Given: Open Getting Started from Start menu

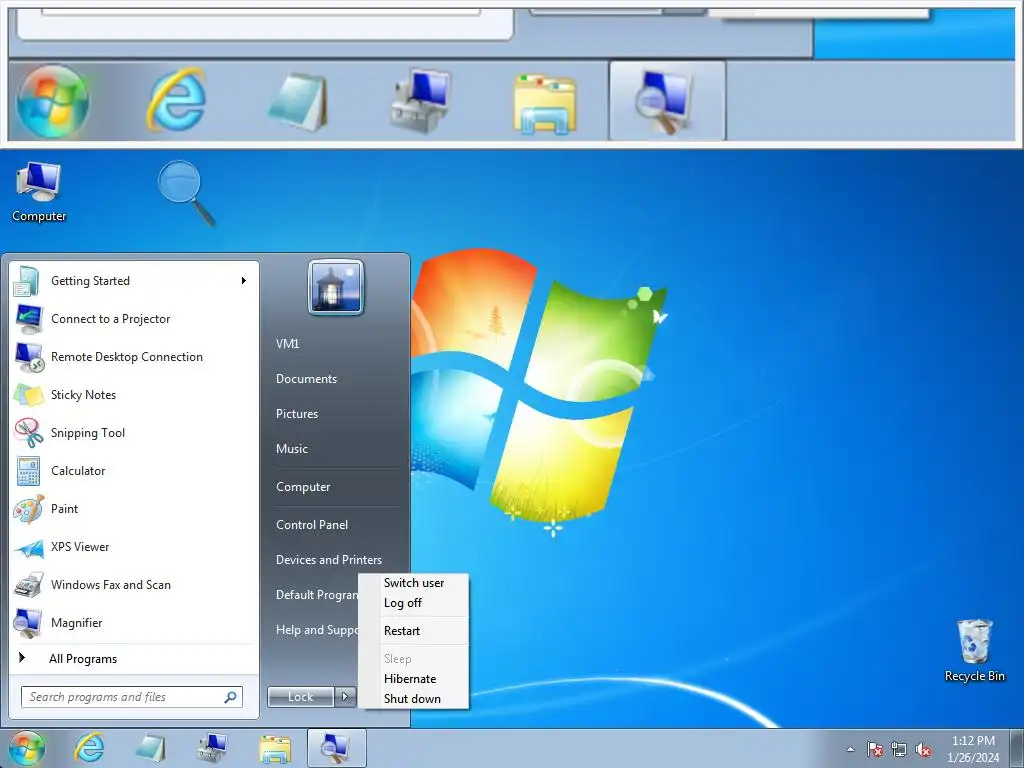Looking at the screenshot, I should [x=134, y=281].
